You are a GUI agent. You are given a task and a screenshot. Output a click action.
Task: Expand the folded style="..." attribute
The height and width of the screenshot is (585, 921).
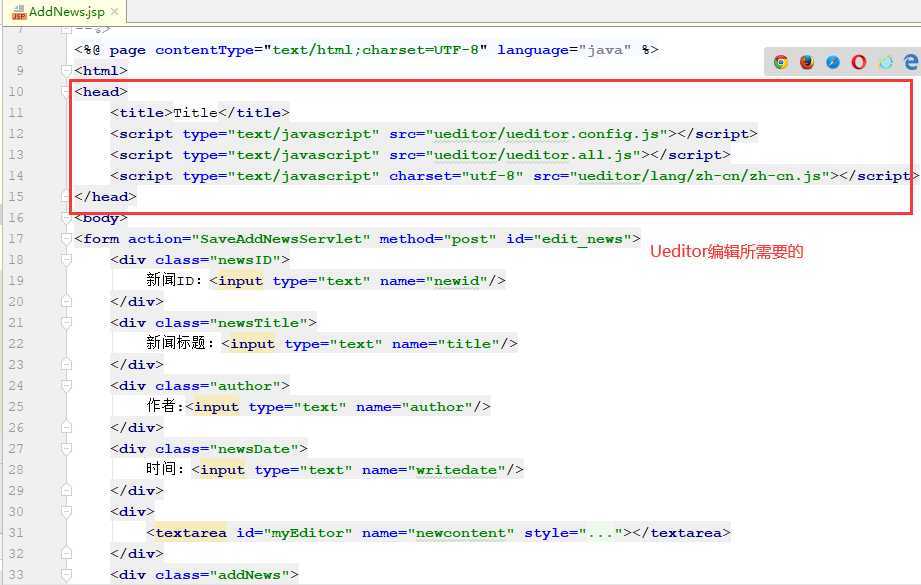[600, 533]
